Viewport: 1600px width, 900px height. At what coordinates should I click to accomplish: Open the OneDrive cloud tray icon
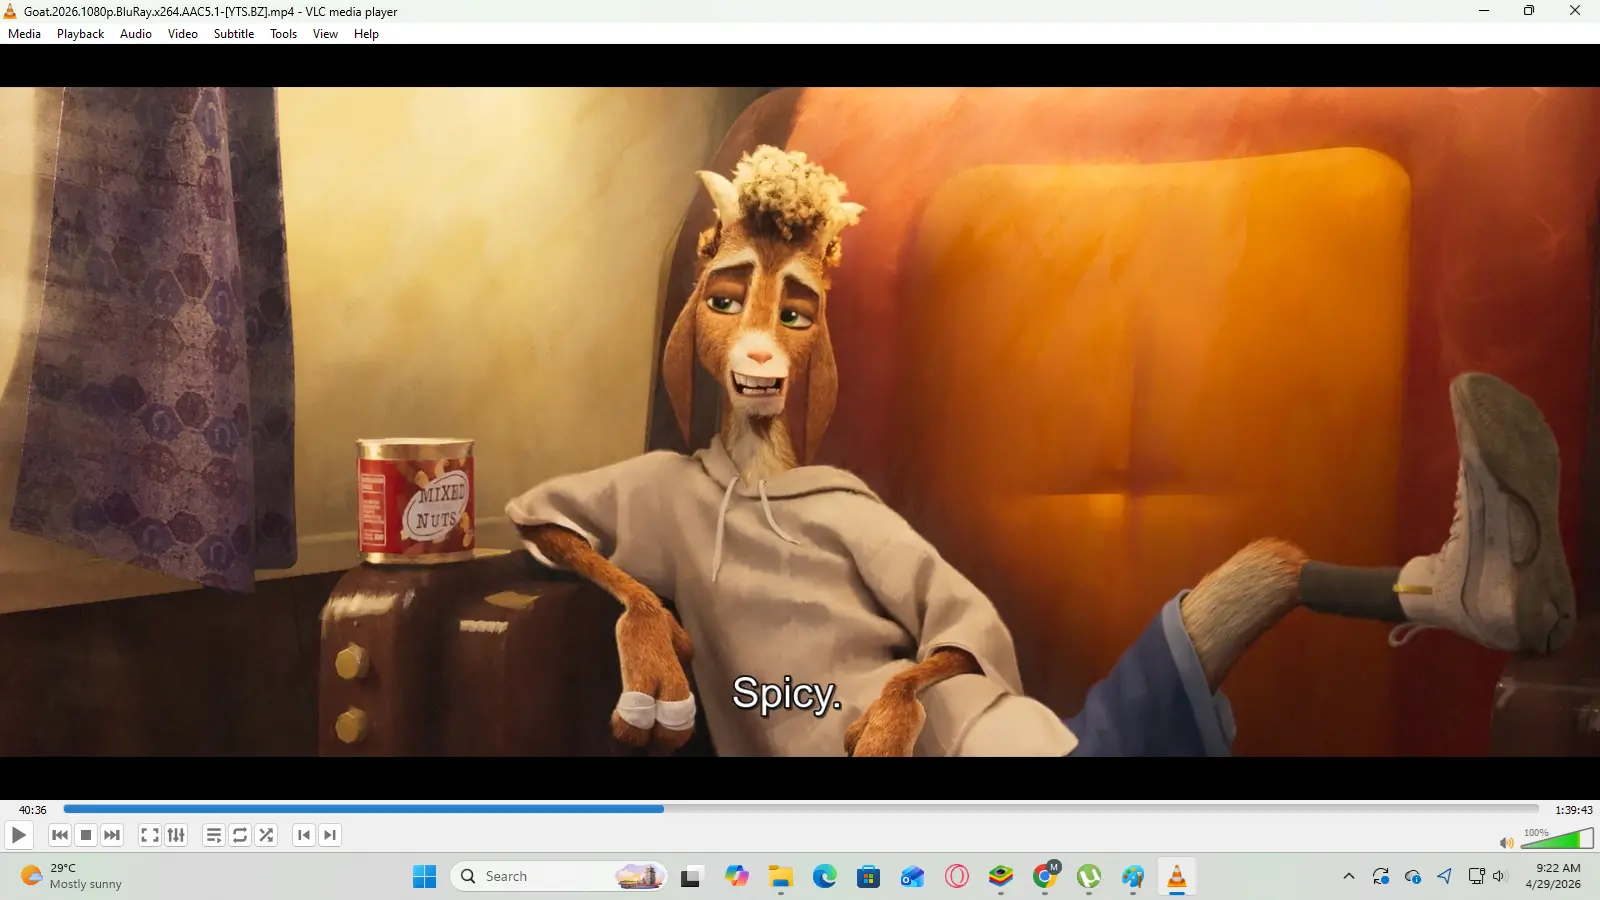(1413, 877)
